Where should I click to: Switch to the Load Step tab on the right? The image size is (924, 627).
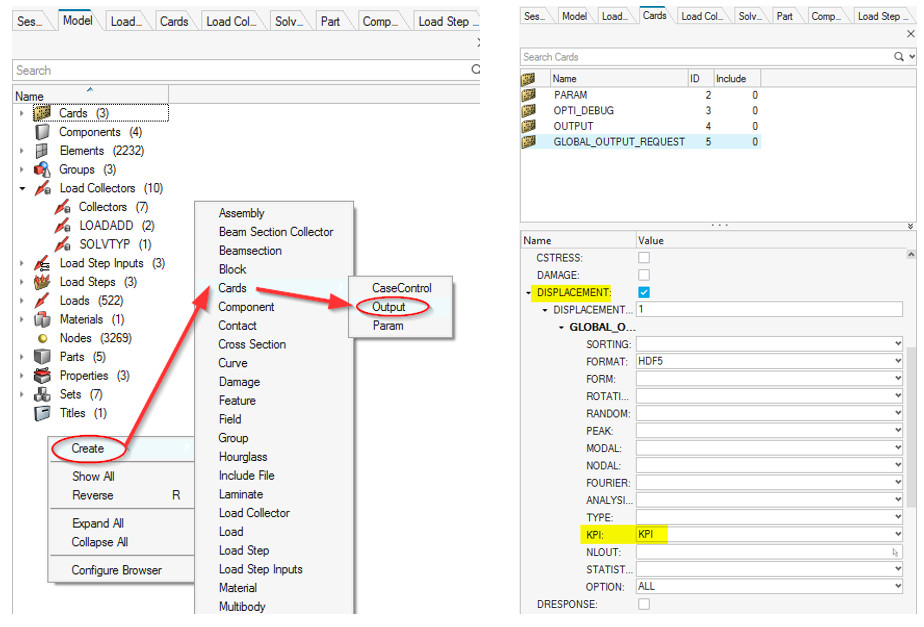pyautogui.click(x=880, y=16)
